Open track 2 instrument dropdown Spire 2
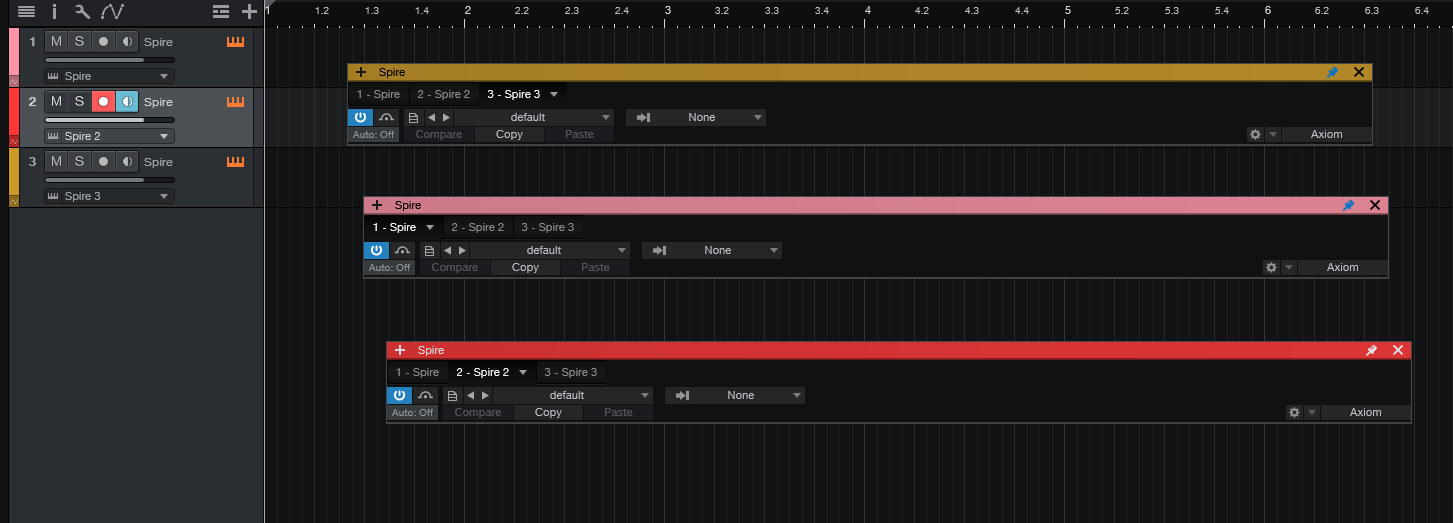Image resolution: width=1453 pixels, height=523 pixels. coord(109,136)
